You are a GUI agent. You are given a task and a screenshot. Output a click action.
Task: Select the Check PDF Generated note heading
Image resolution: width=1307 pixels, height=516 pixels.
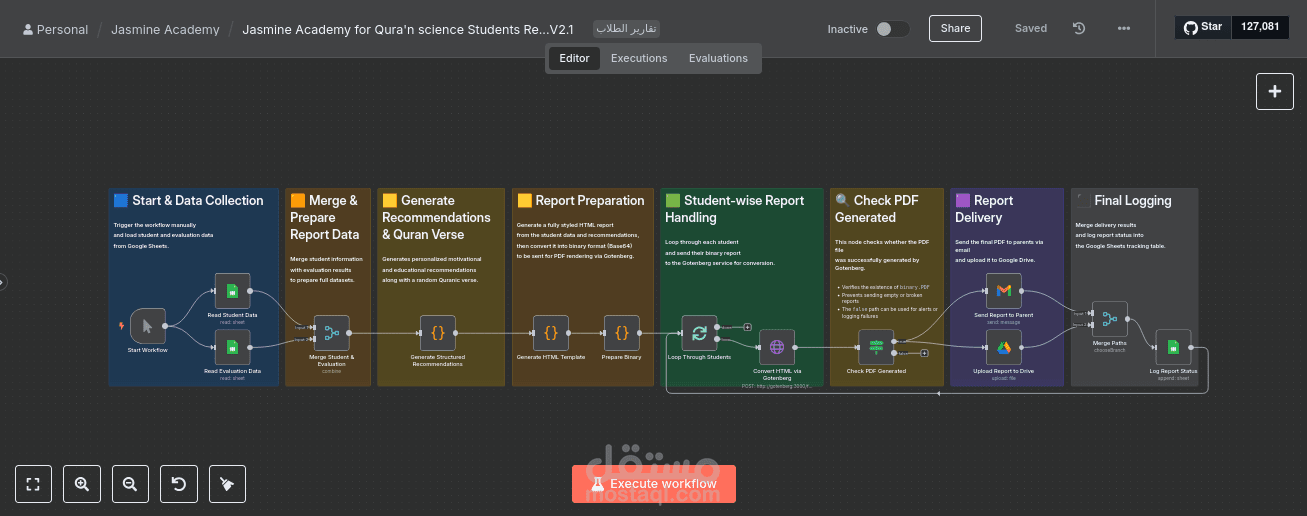877,209
